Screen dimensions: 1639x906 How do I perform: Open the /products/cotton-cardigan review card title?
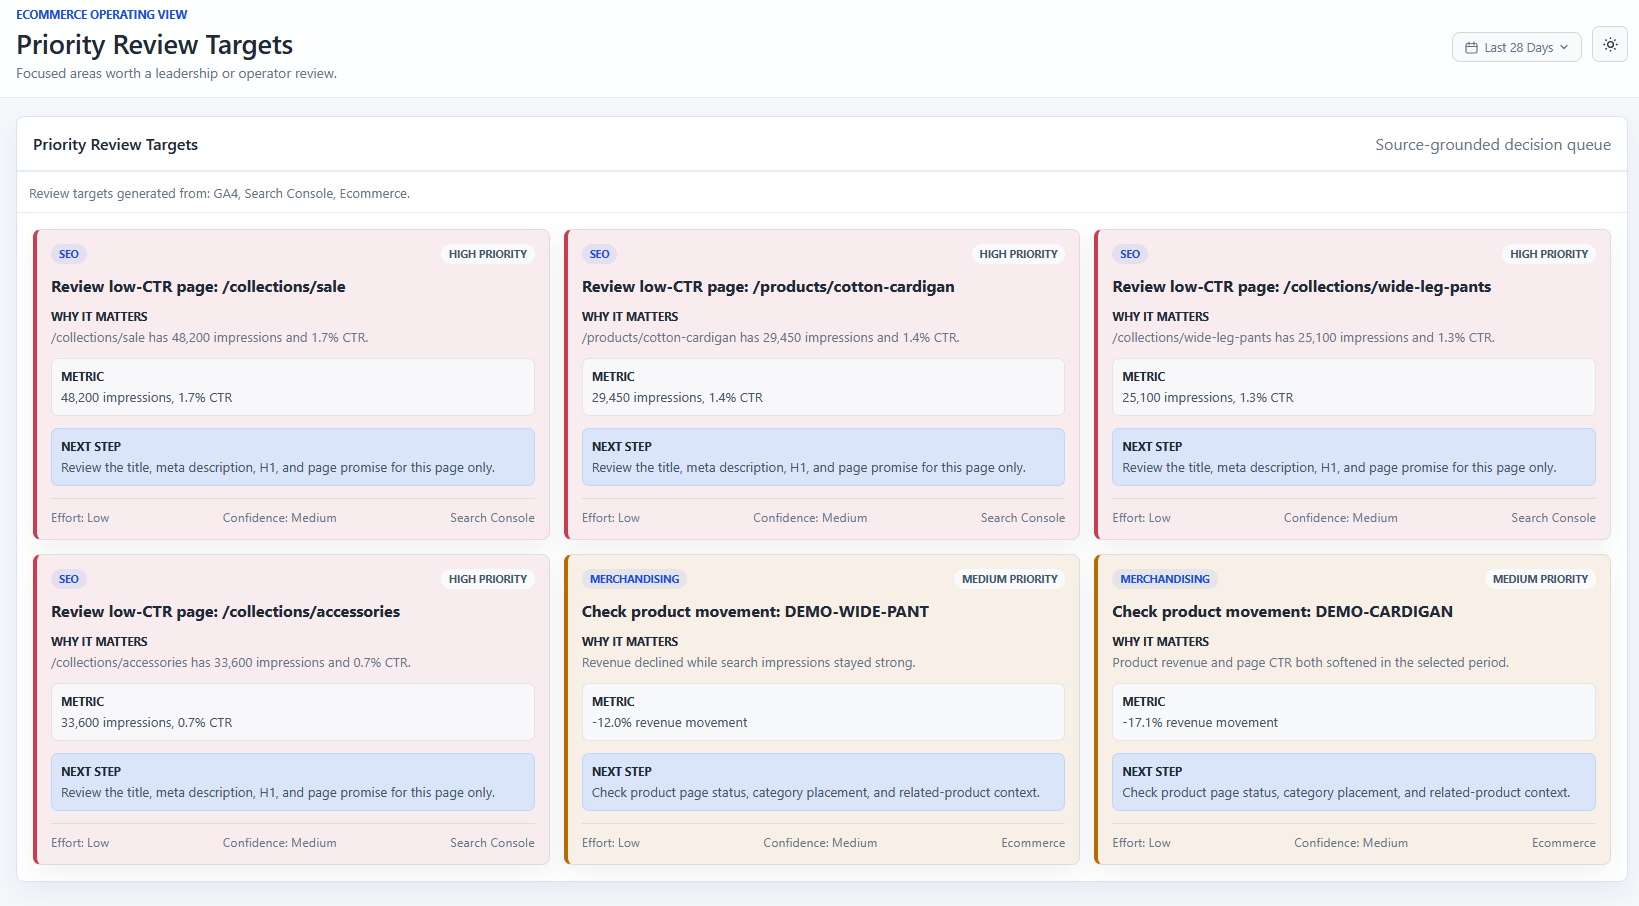click(768, 287)
